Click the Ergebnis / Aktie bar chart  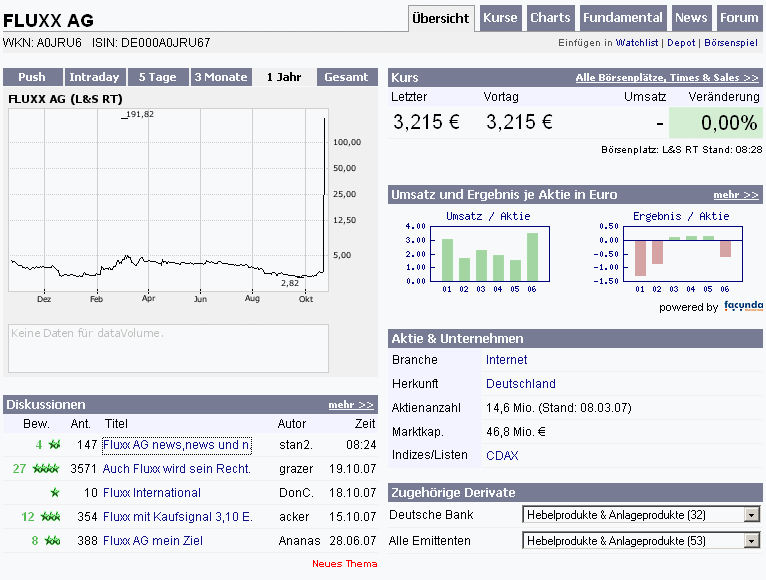point(683,254)
